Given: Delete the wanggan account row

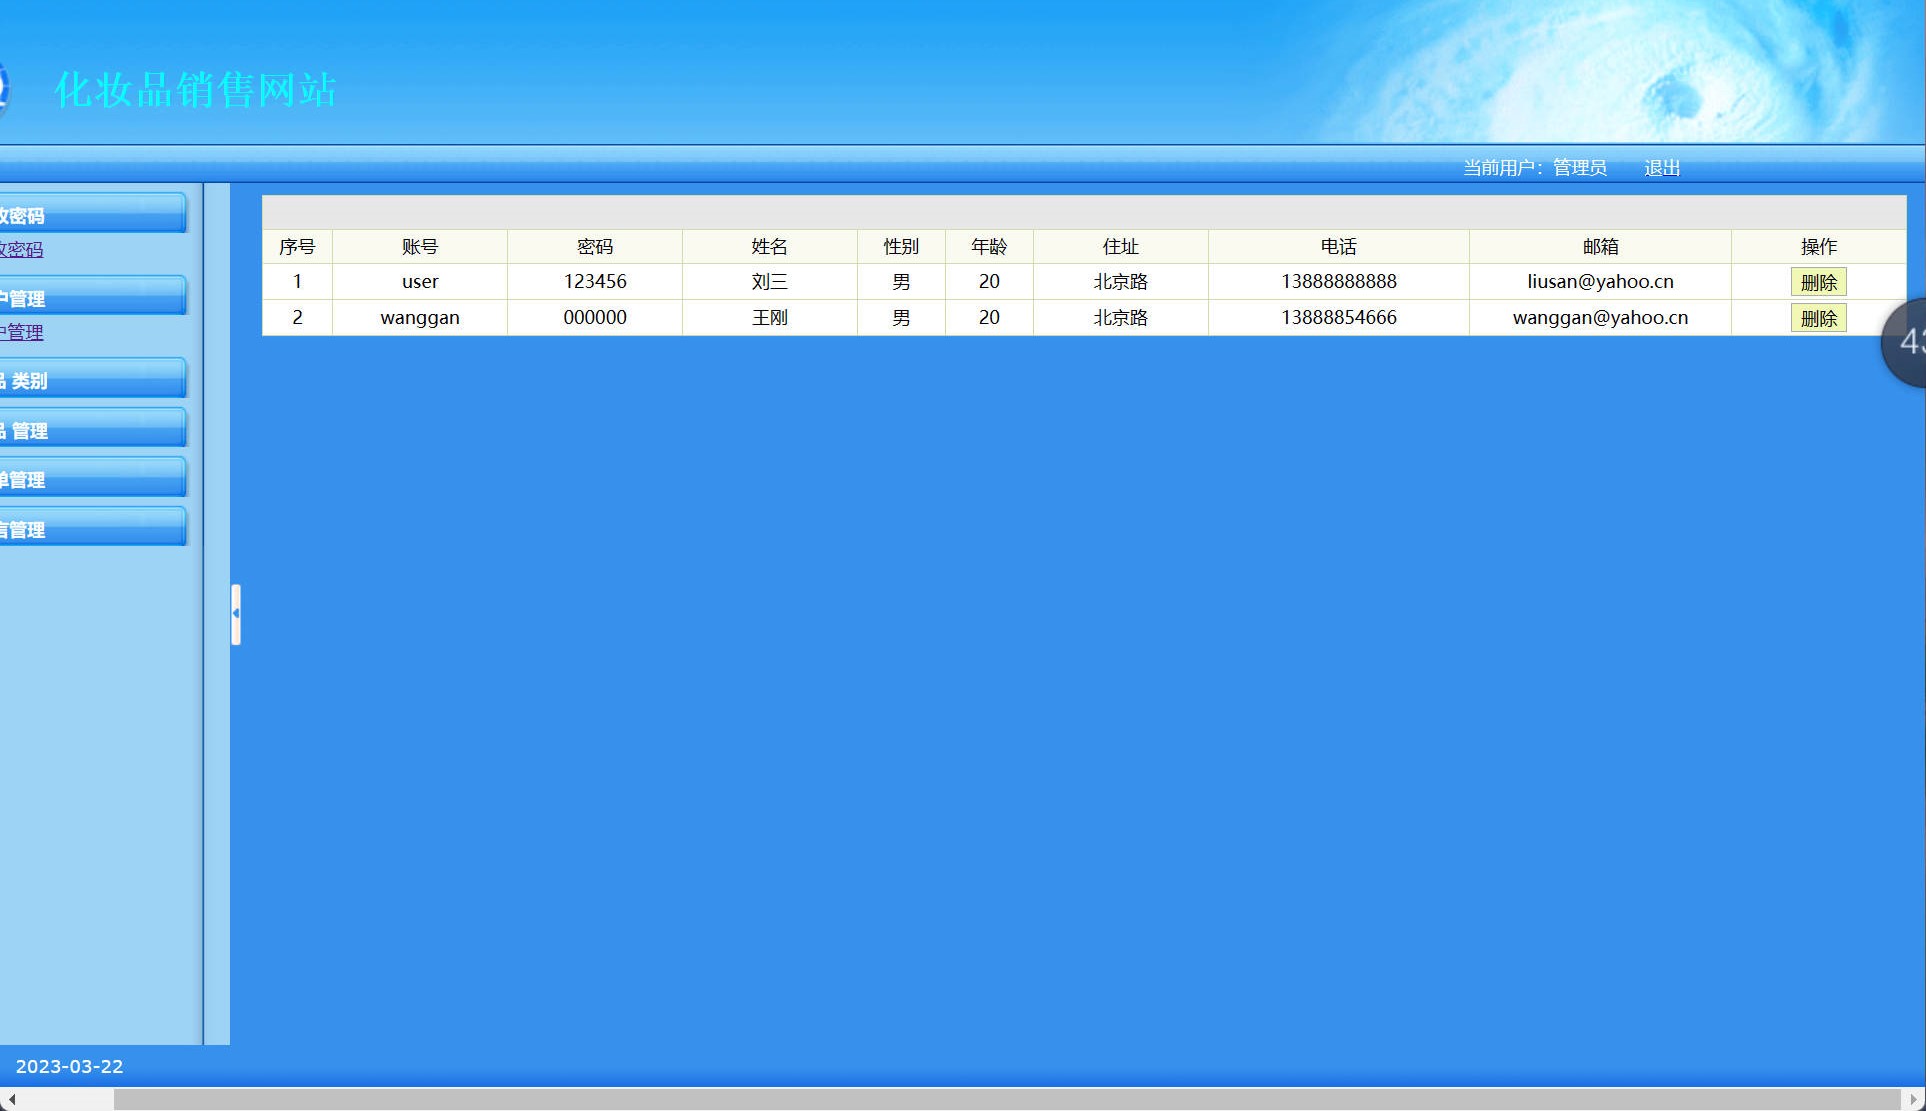Looking at the screenshot, I should 1817,318.
